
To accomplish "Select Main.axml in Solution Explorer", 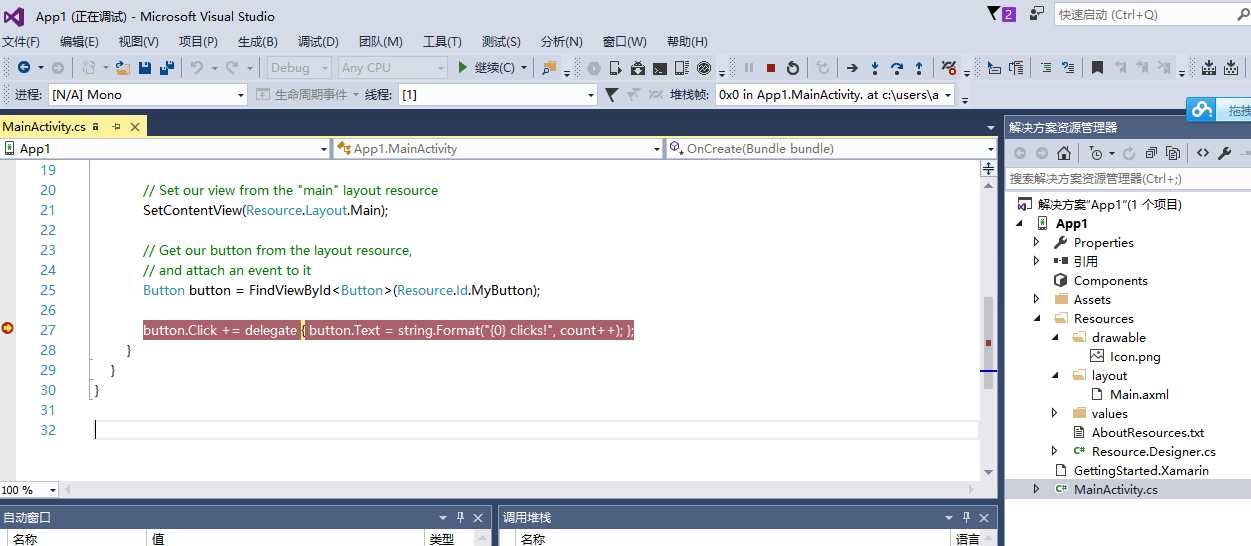I will [x=1139, y=394].
